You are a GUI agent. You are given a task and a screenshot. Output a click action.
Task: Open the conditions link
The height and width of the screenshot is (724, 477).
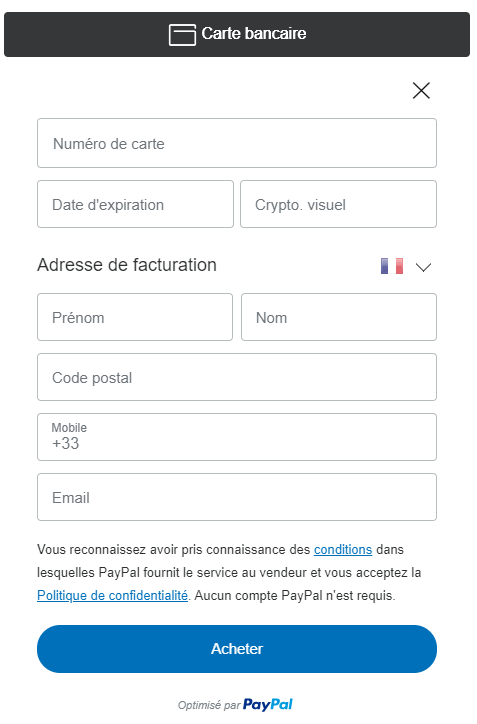pos(343,549)
